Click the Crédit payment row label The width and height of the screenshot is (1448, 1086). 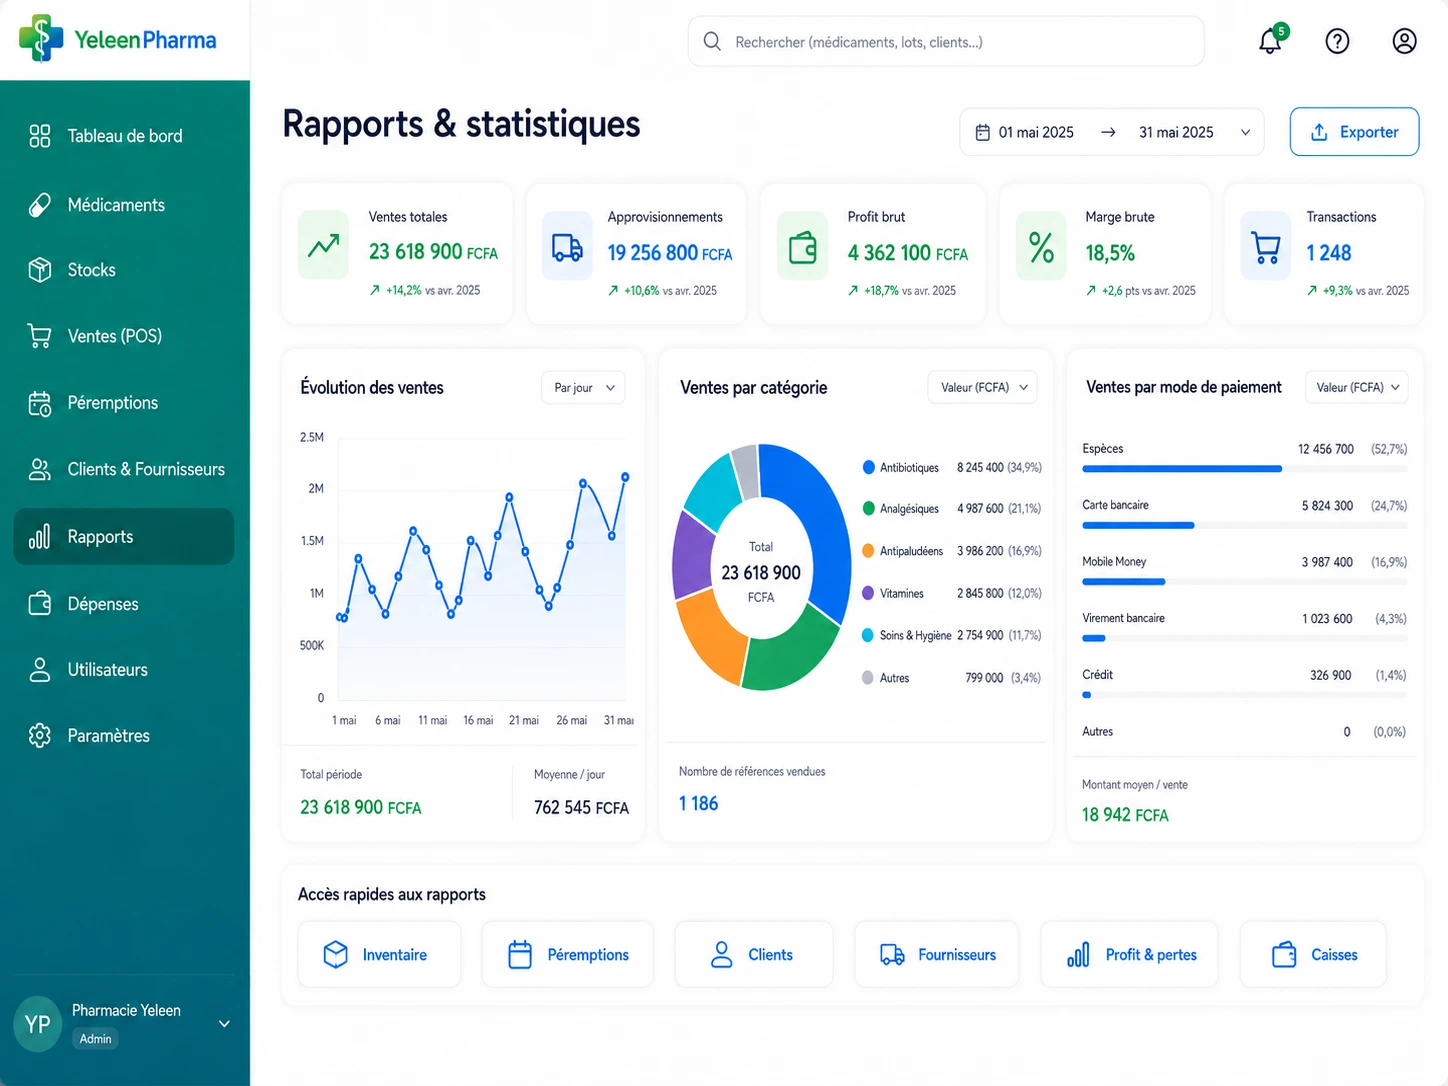click(1097, 675)
